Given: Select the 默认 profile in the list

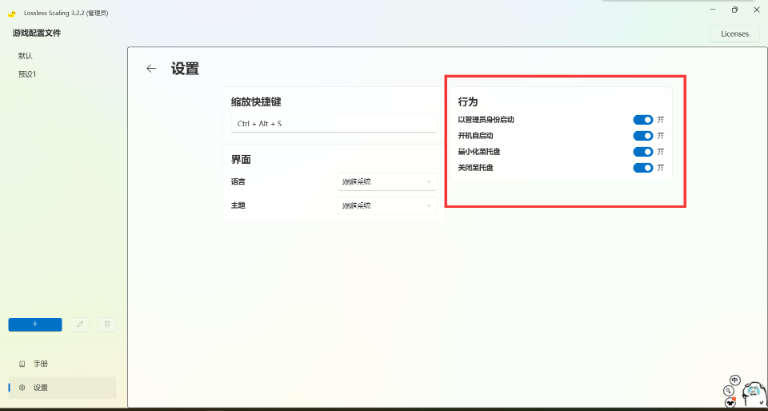Looking at the screenshot, I should [26, 56].
